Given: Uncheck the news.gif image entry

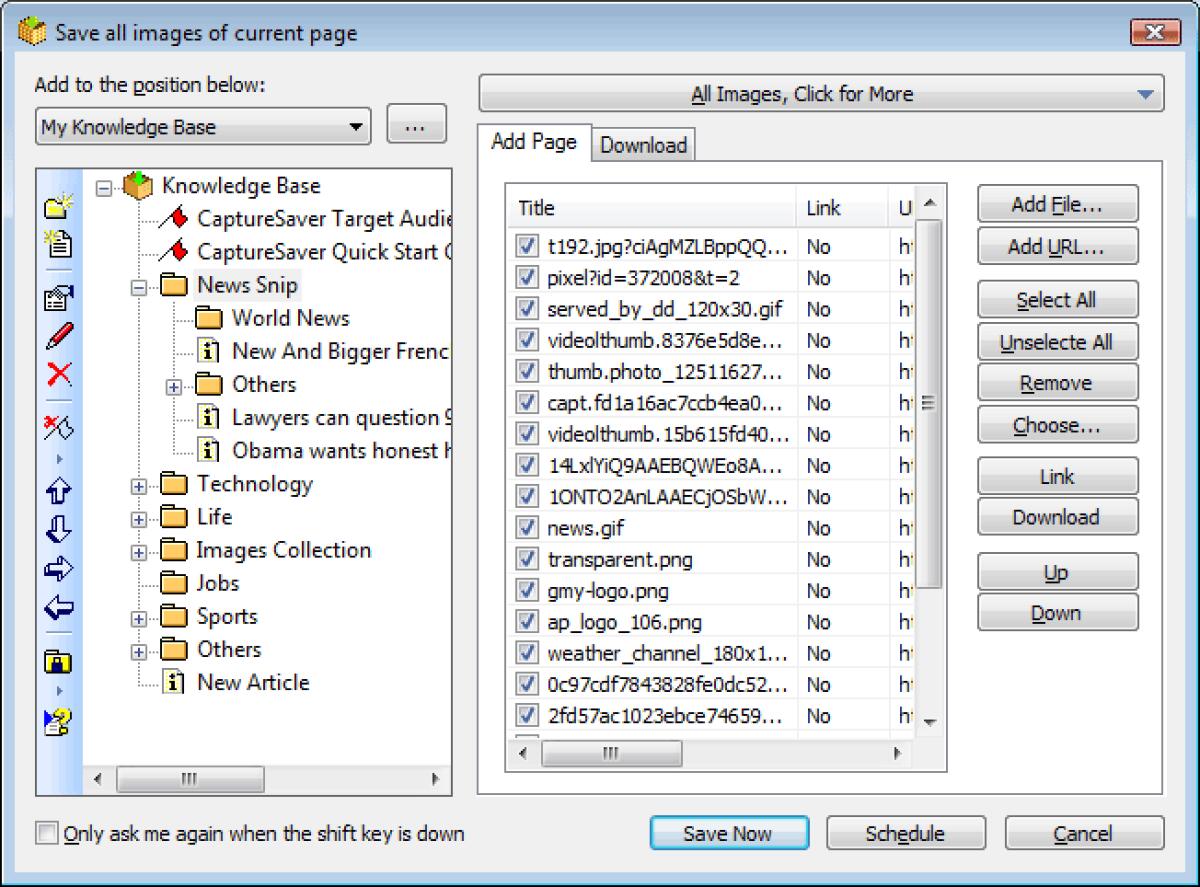Looking at the screenshot, I should (526, 528).
